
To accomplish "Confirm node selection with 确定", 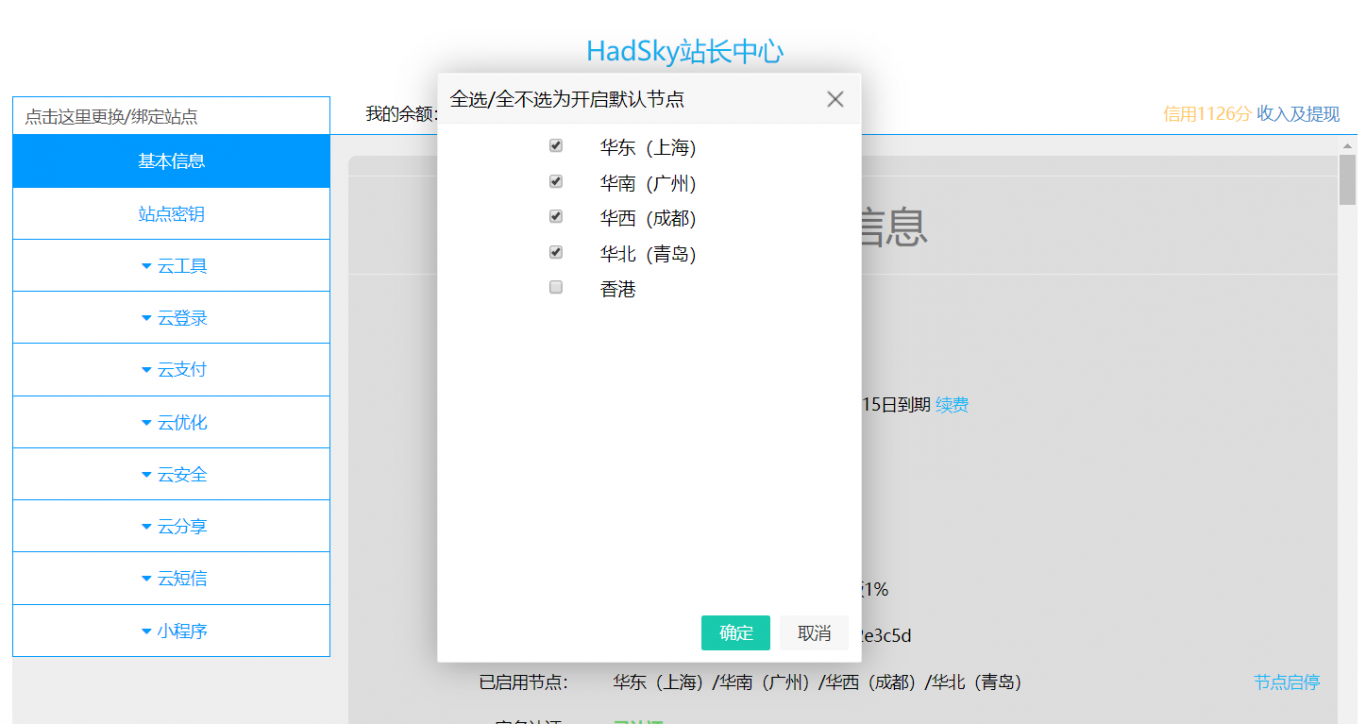I will (x=736, y=633).
